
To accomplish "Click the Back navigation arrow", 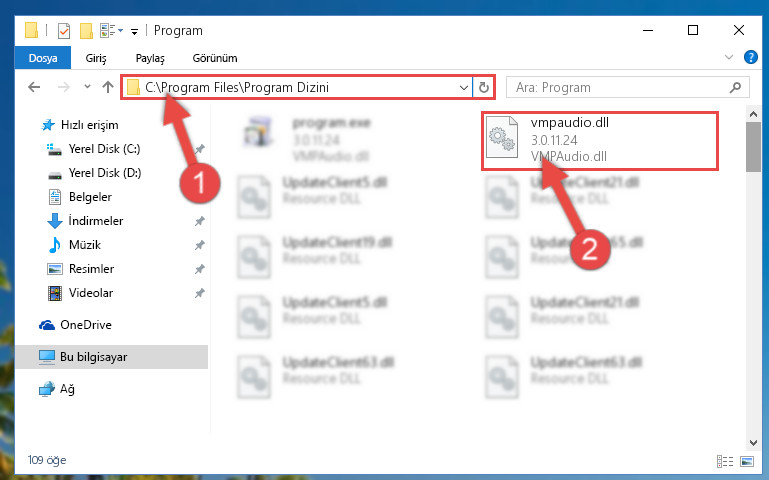I will point(34,87).
